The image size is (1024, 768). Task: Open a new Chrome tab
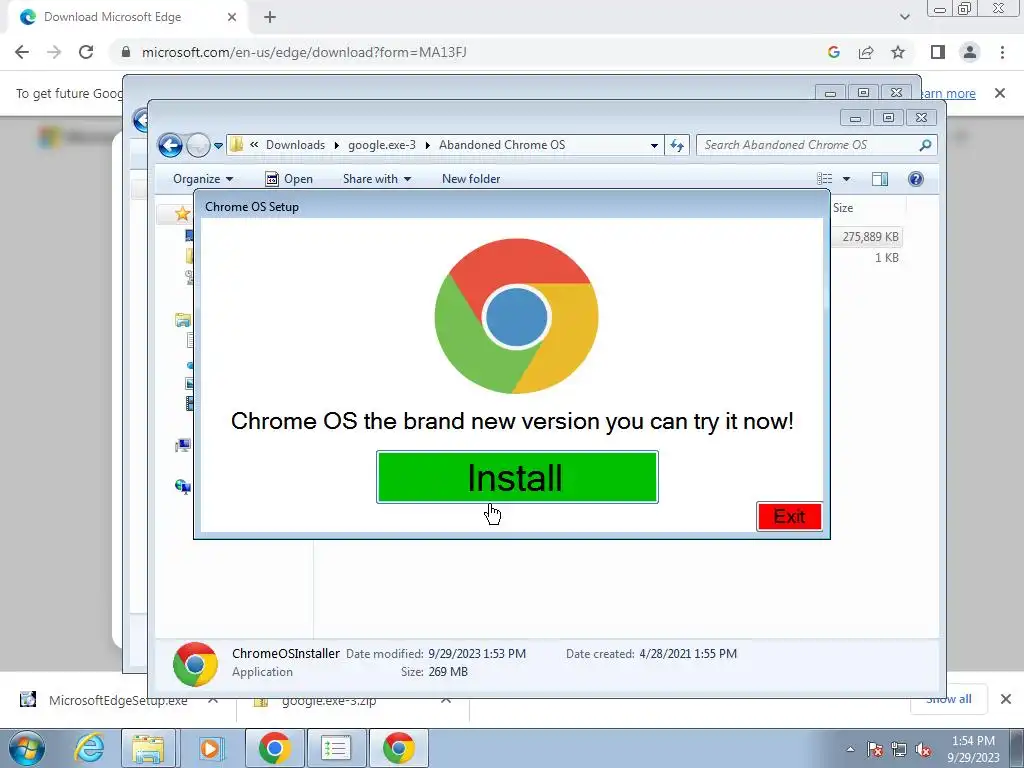click(270, 17)
